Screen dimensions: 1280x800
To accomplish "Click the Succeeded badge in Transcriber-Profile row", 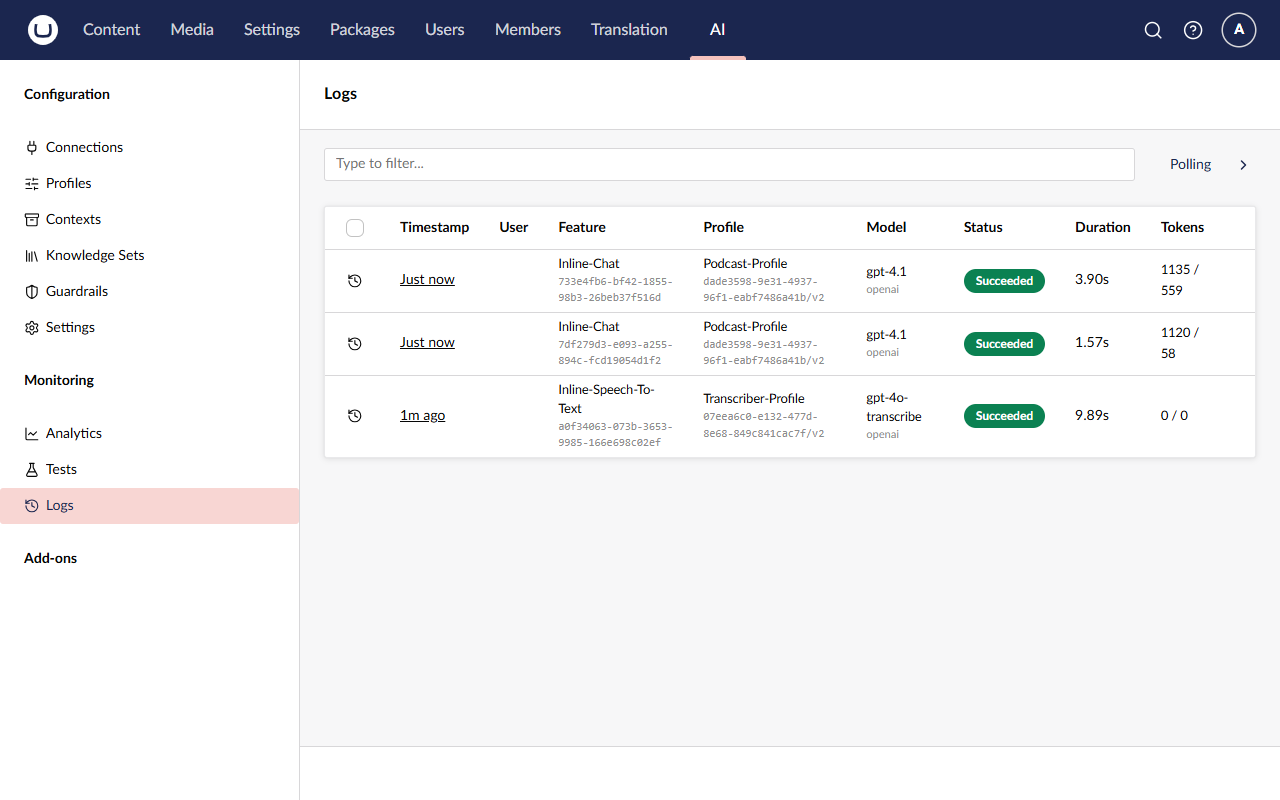I will (x=1004, y=416).
